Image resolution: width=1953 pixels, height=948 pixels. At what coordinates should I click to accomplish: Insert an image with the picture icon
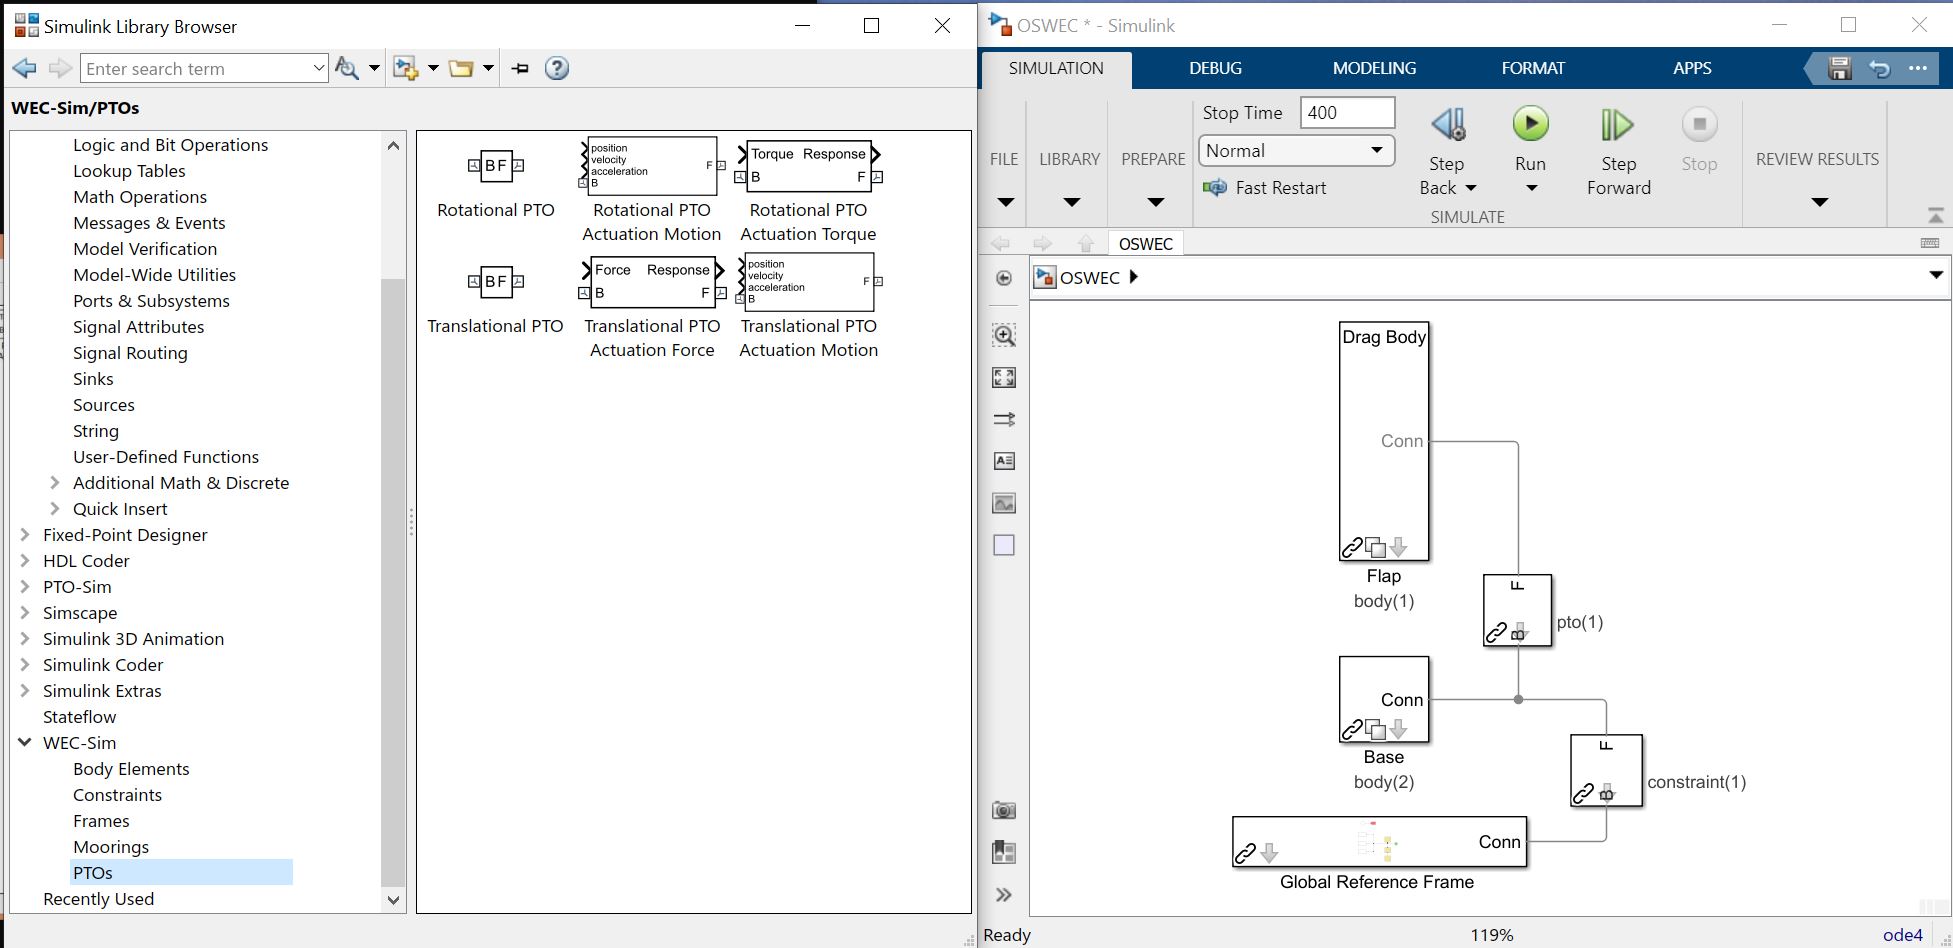point(1004,503)
